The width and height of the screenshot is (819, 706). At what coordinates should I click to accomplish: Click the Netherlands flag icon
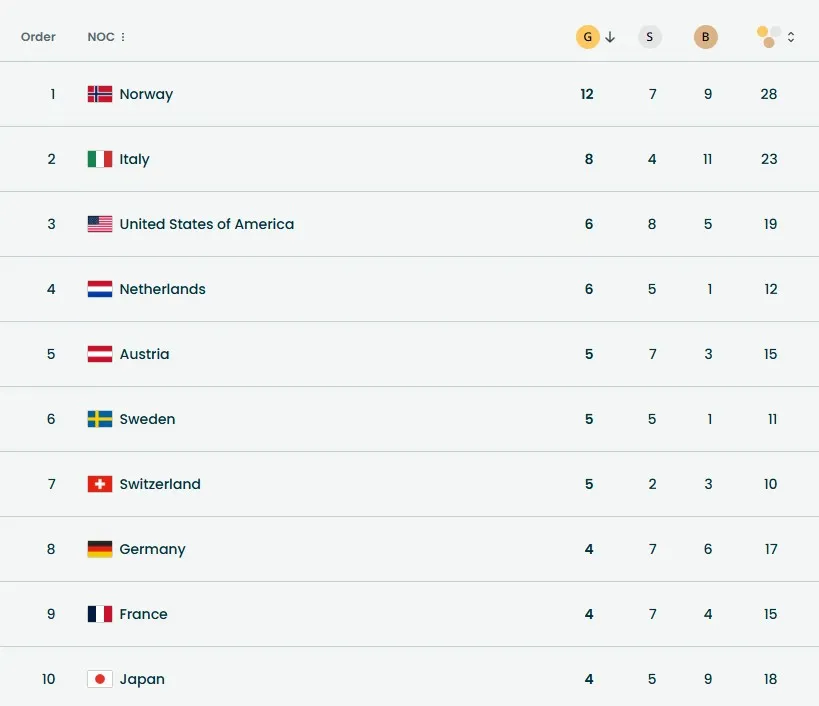click(x=100, y=289)
